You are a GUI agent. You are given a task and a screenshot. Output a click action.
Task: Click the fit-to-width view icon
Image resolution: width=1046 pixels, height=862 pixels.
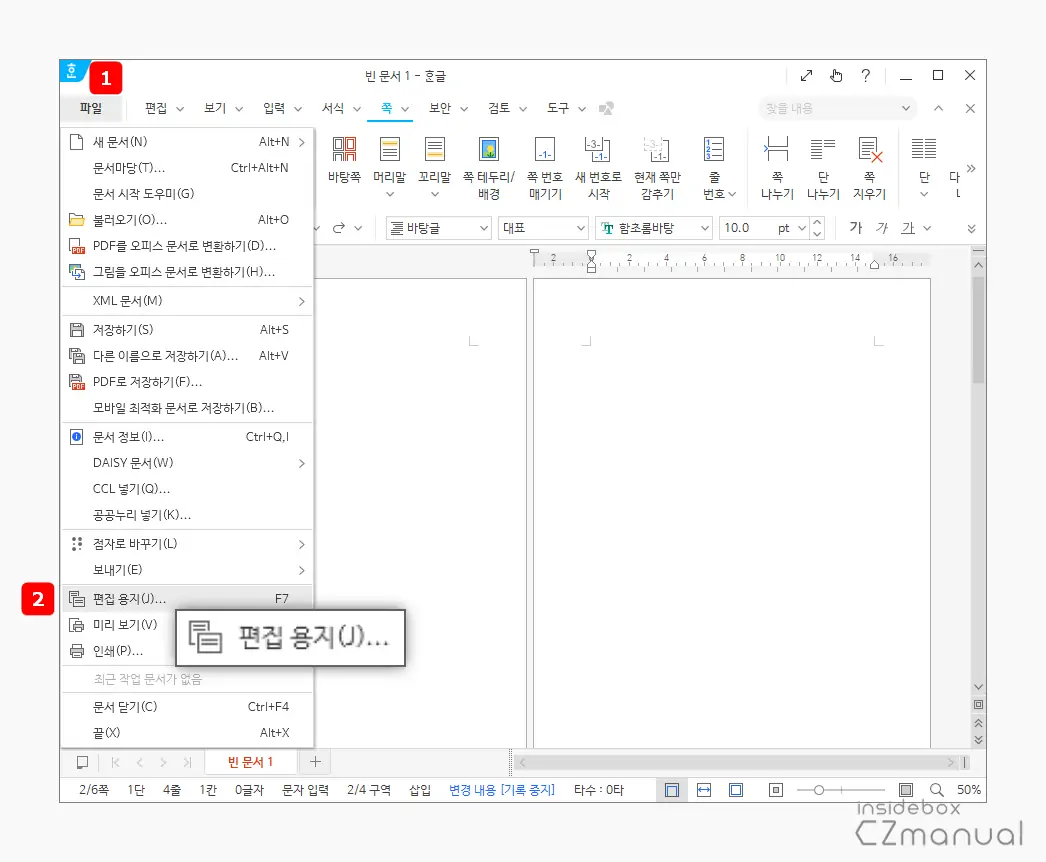pyautogui.click(x=704, y=790)
